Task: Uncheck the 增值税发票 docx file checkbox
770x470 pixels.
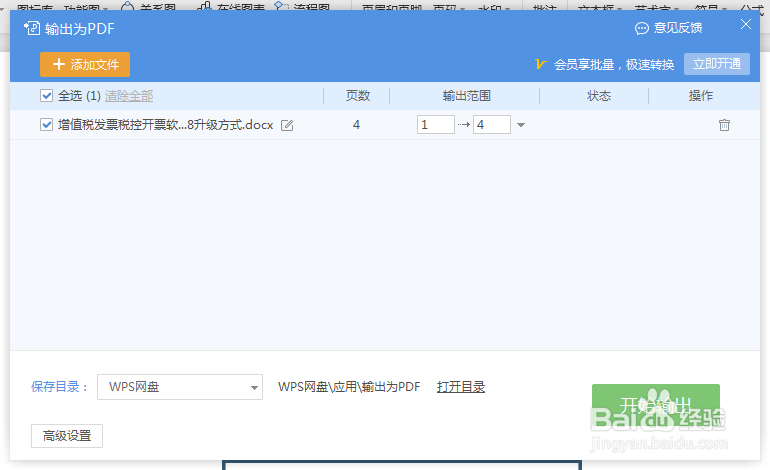Action: tap(47, 124)
